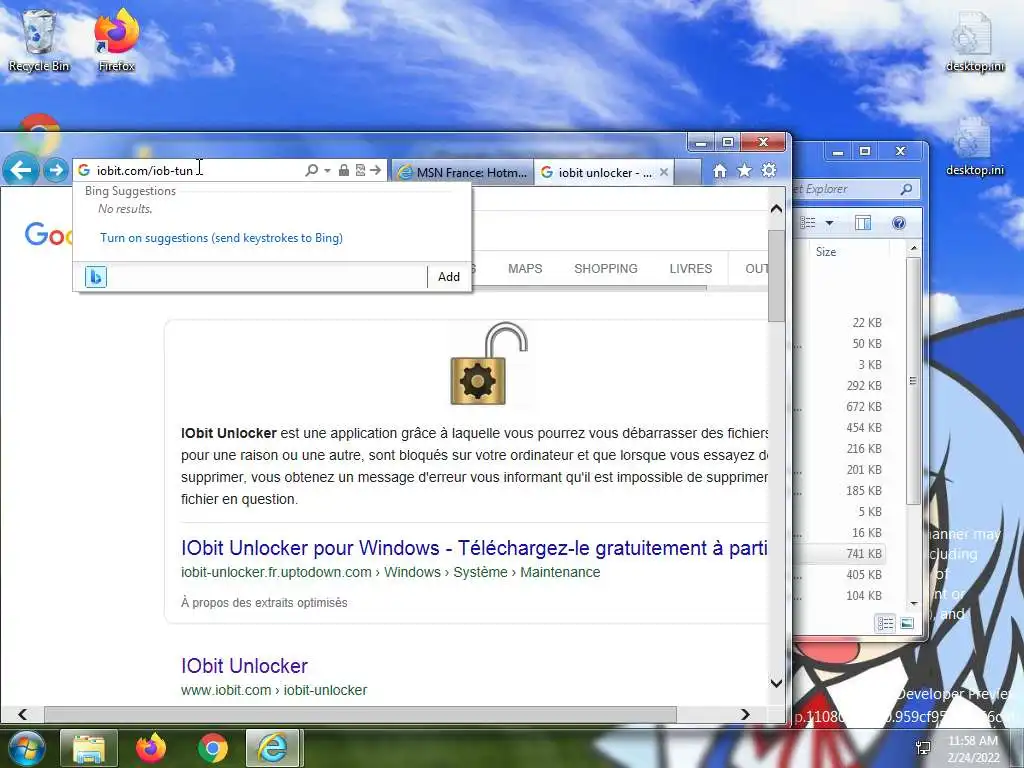Open IObit Unlocker pour Windows uptodown link

coord(474,547)
